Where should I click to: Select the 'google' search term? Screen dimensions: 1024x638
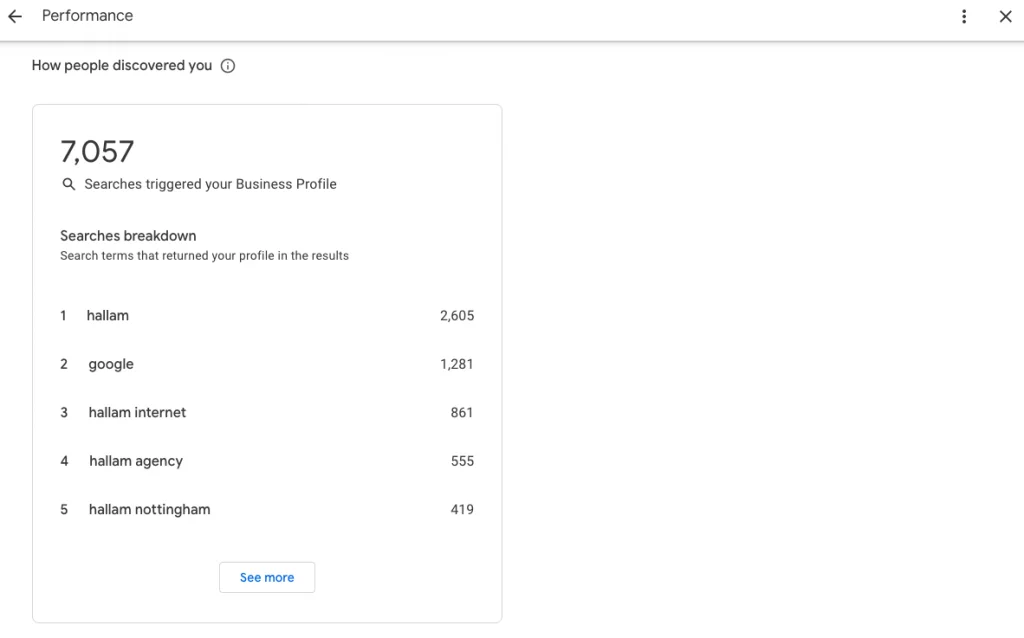(111, 364)
